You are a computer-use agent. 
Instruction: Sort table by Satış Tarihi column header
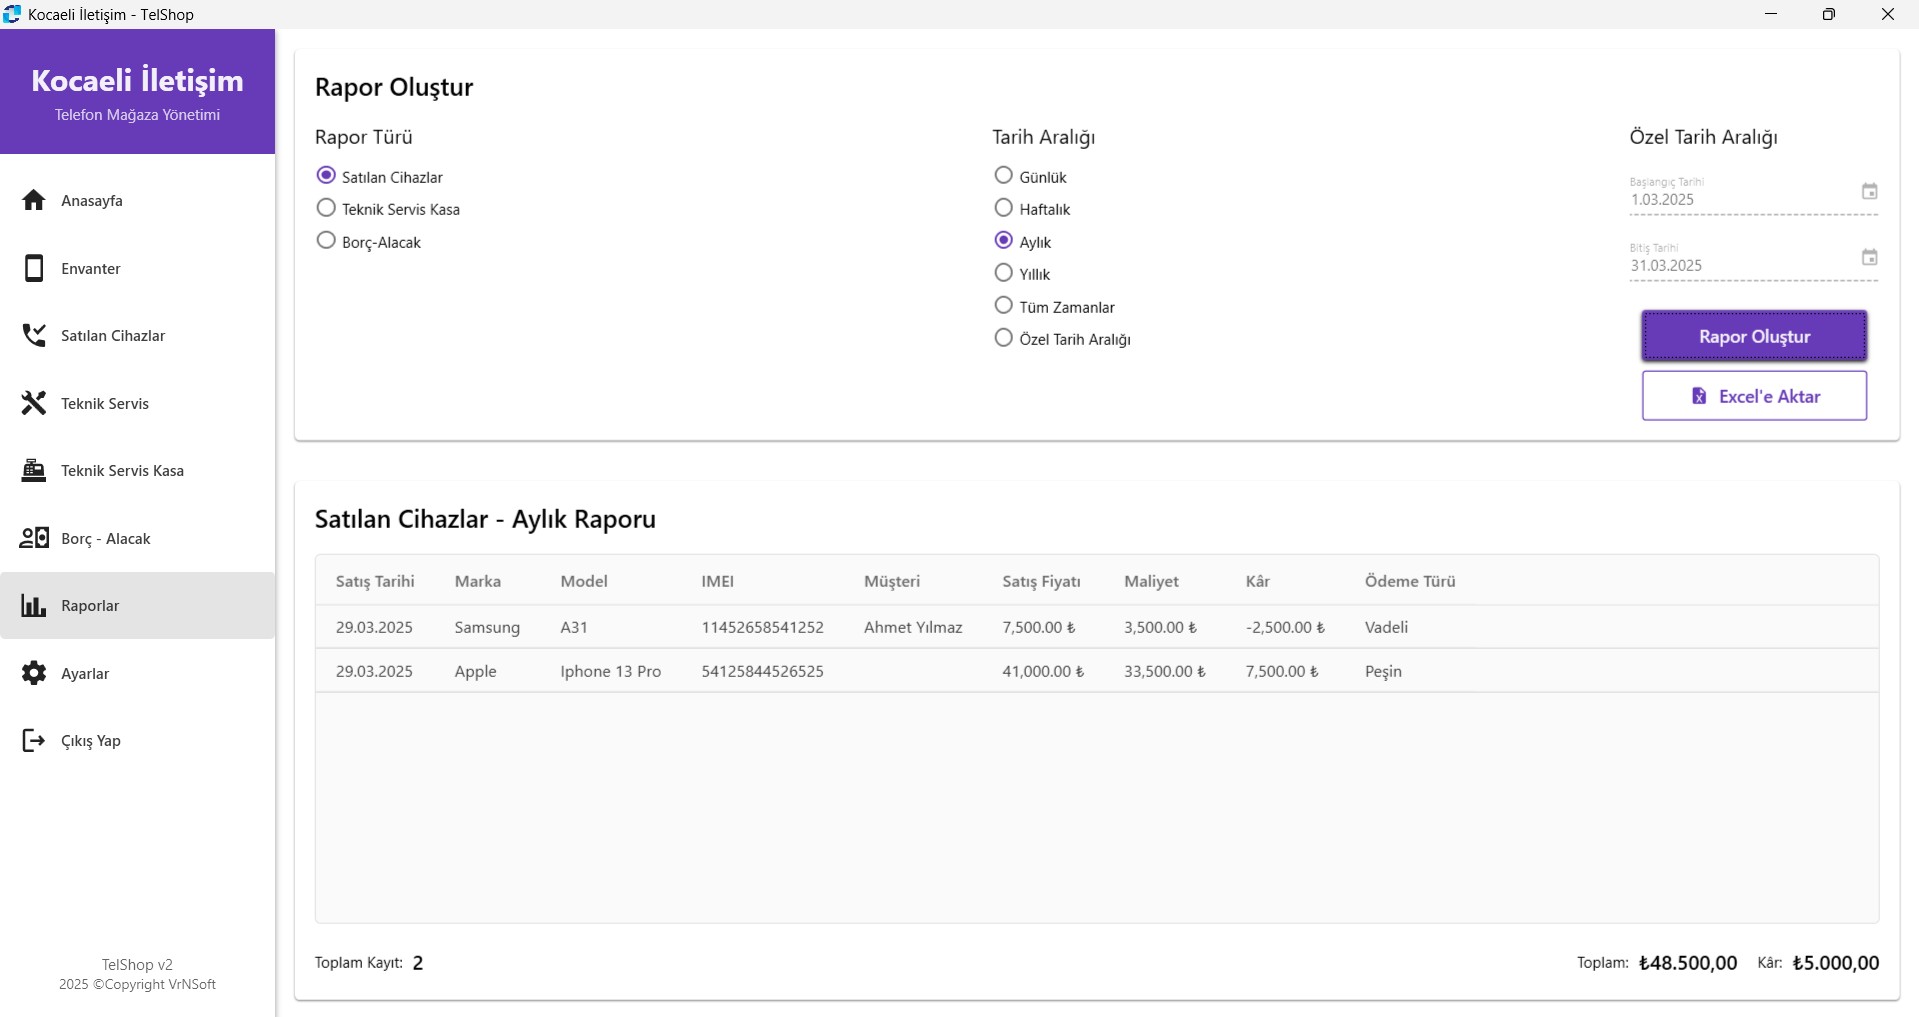(x=375, y=581)
